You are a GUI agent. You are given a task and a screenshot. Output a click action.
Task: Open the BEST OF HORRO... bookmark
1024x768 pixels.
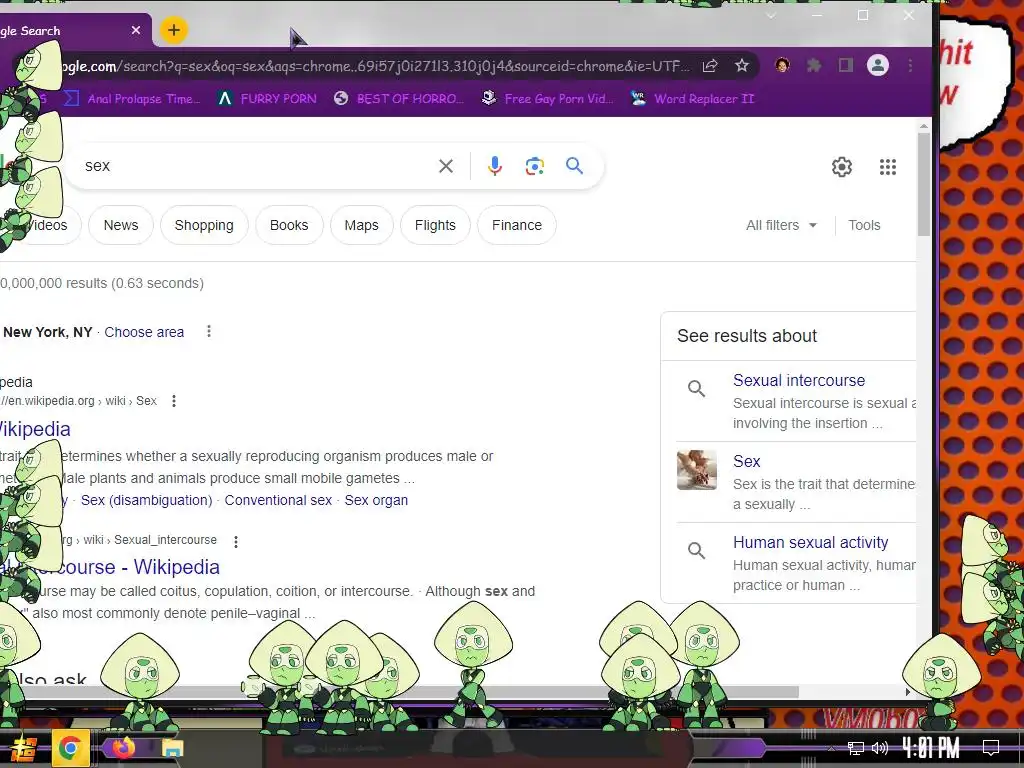click(x=399, y=99)
